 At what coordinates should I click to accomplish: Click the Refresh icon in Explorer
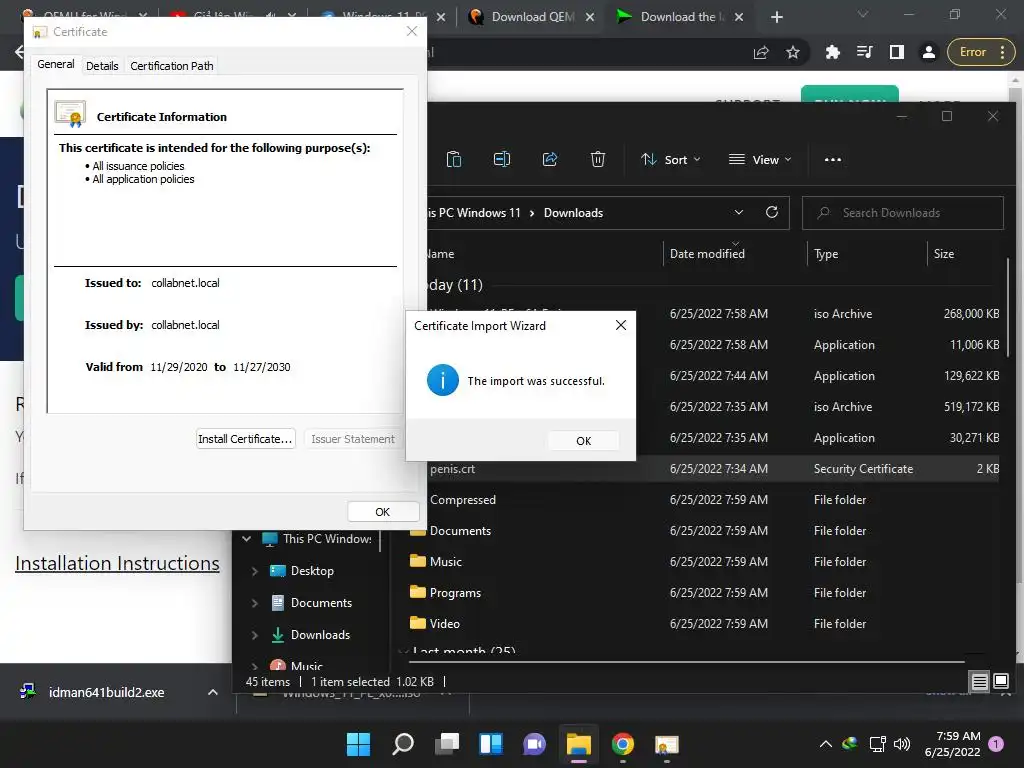pyautogui.click(x=772, y=212)
